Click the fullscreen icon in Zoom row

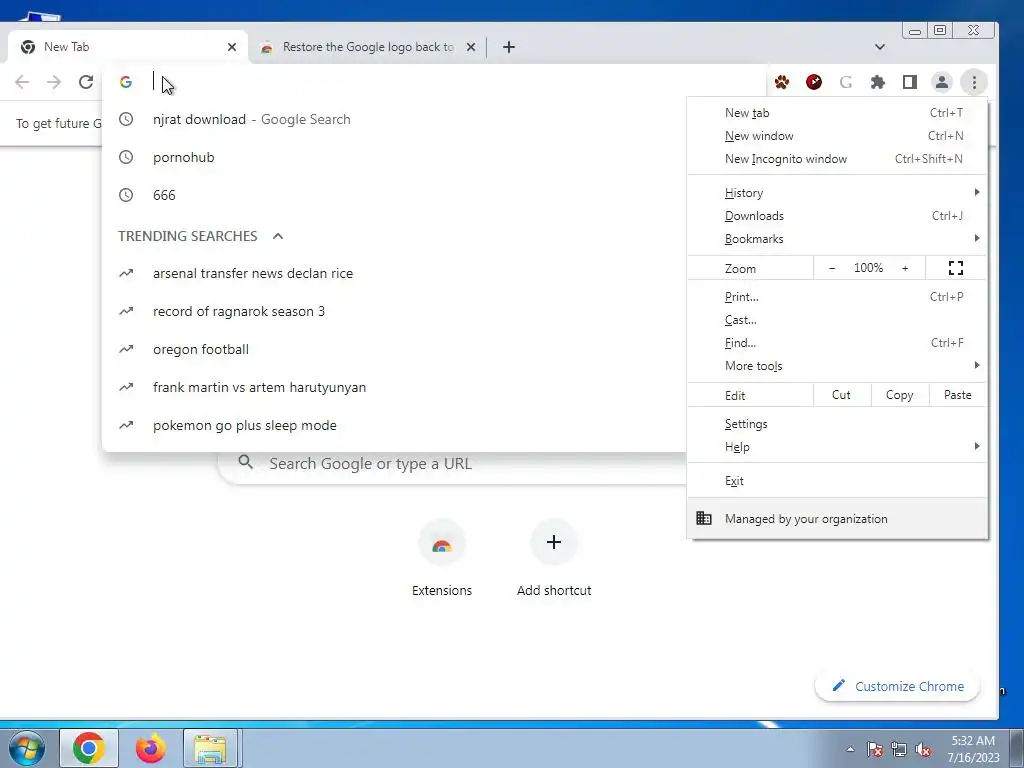point(955,268)
